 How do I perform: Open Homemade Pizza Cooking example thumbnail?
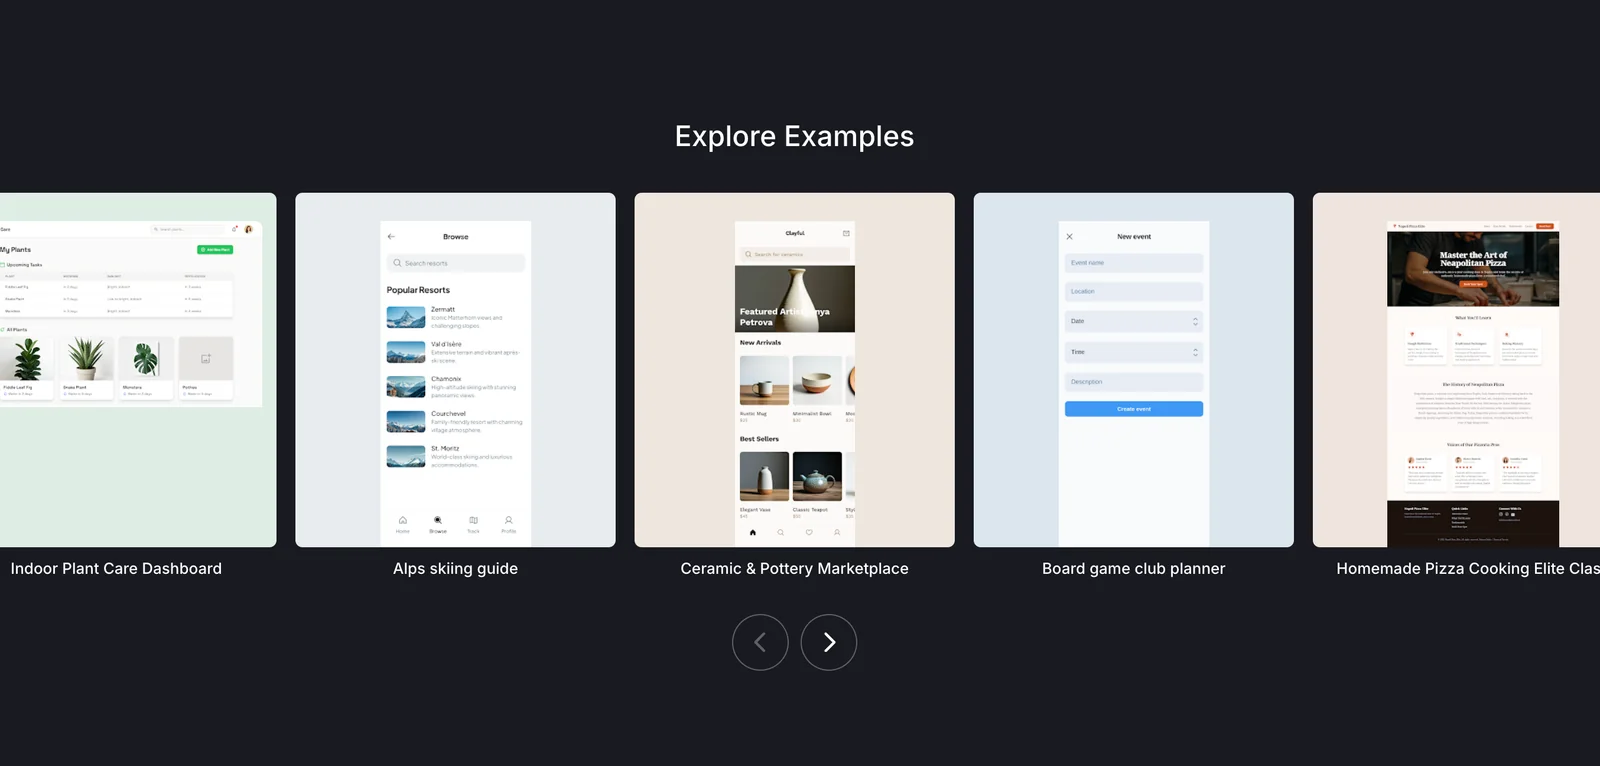tap(1472, 370)
